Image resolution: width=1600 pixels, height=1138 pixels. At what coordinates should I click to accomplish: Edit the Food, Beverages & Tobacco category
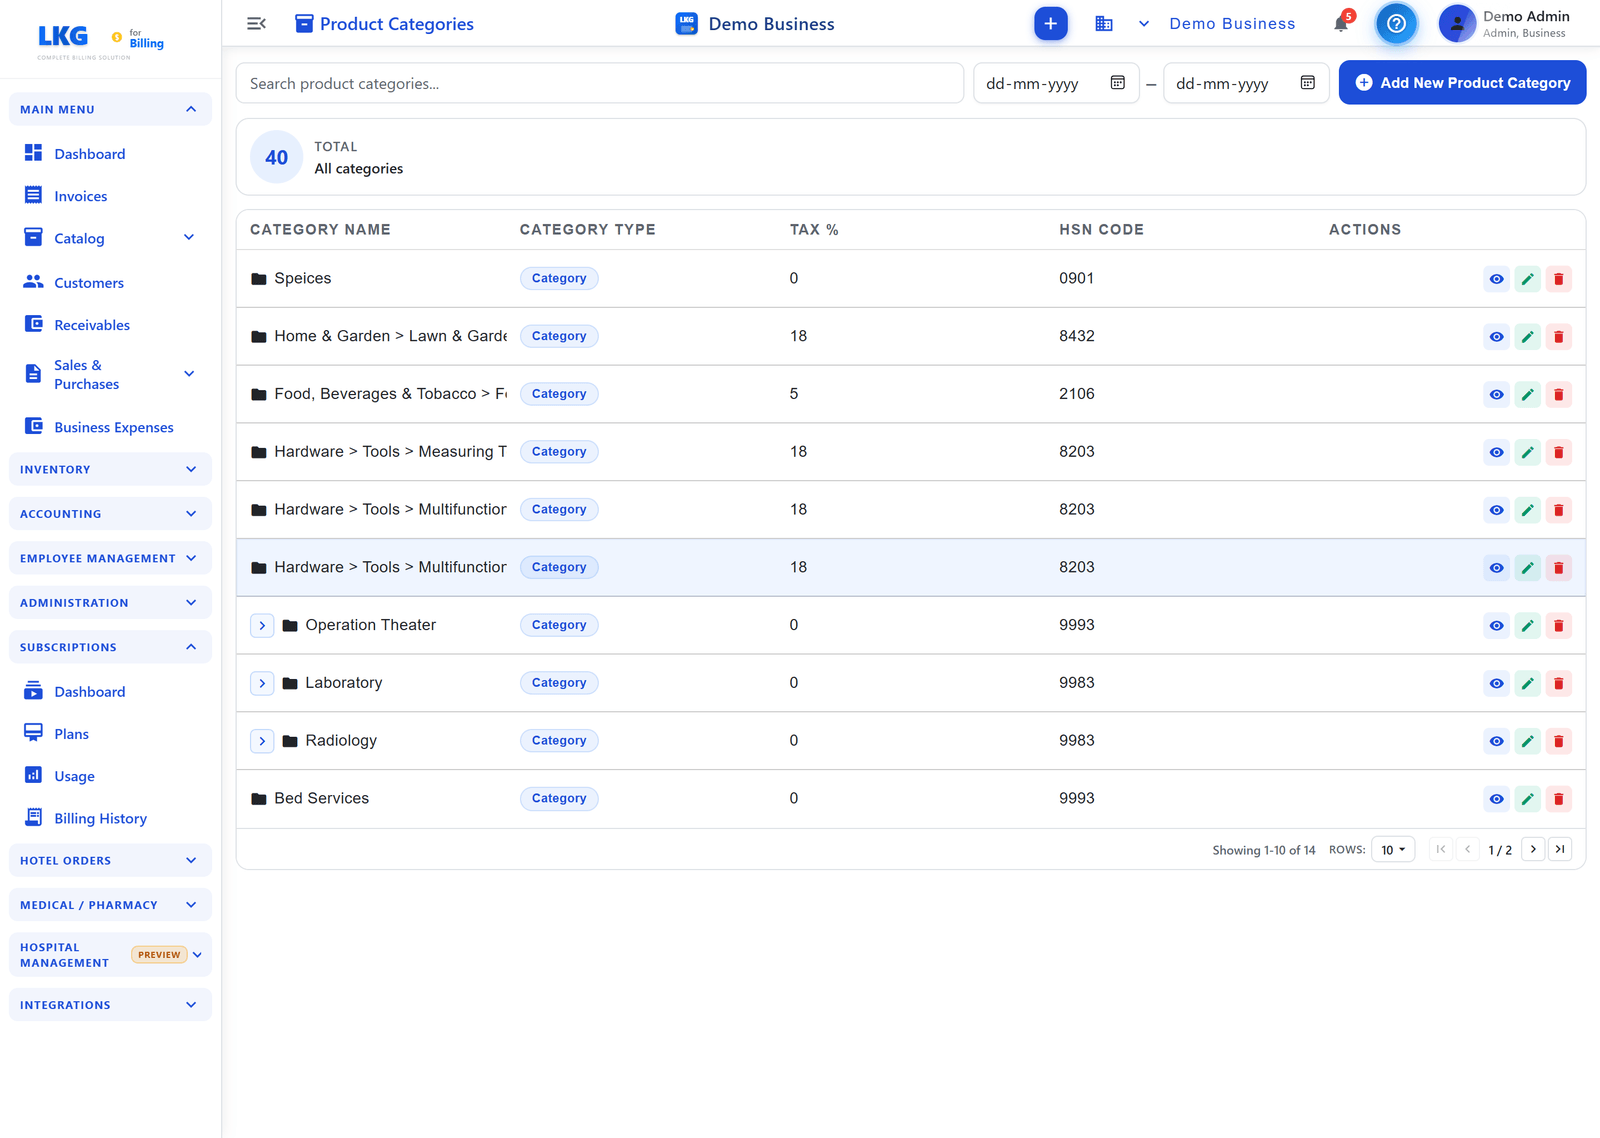click(1527, 394)
